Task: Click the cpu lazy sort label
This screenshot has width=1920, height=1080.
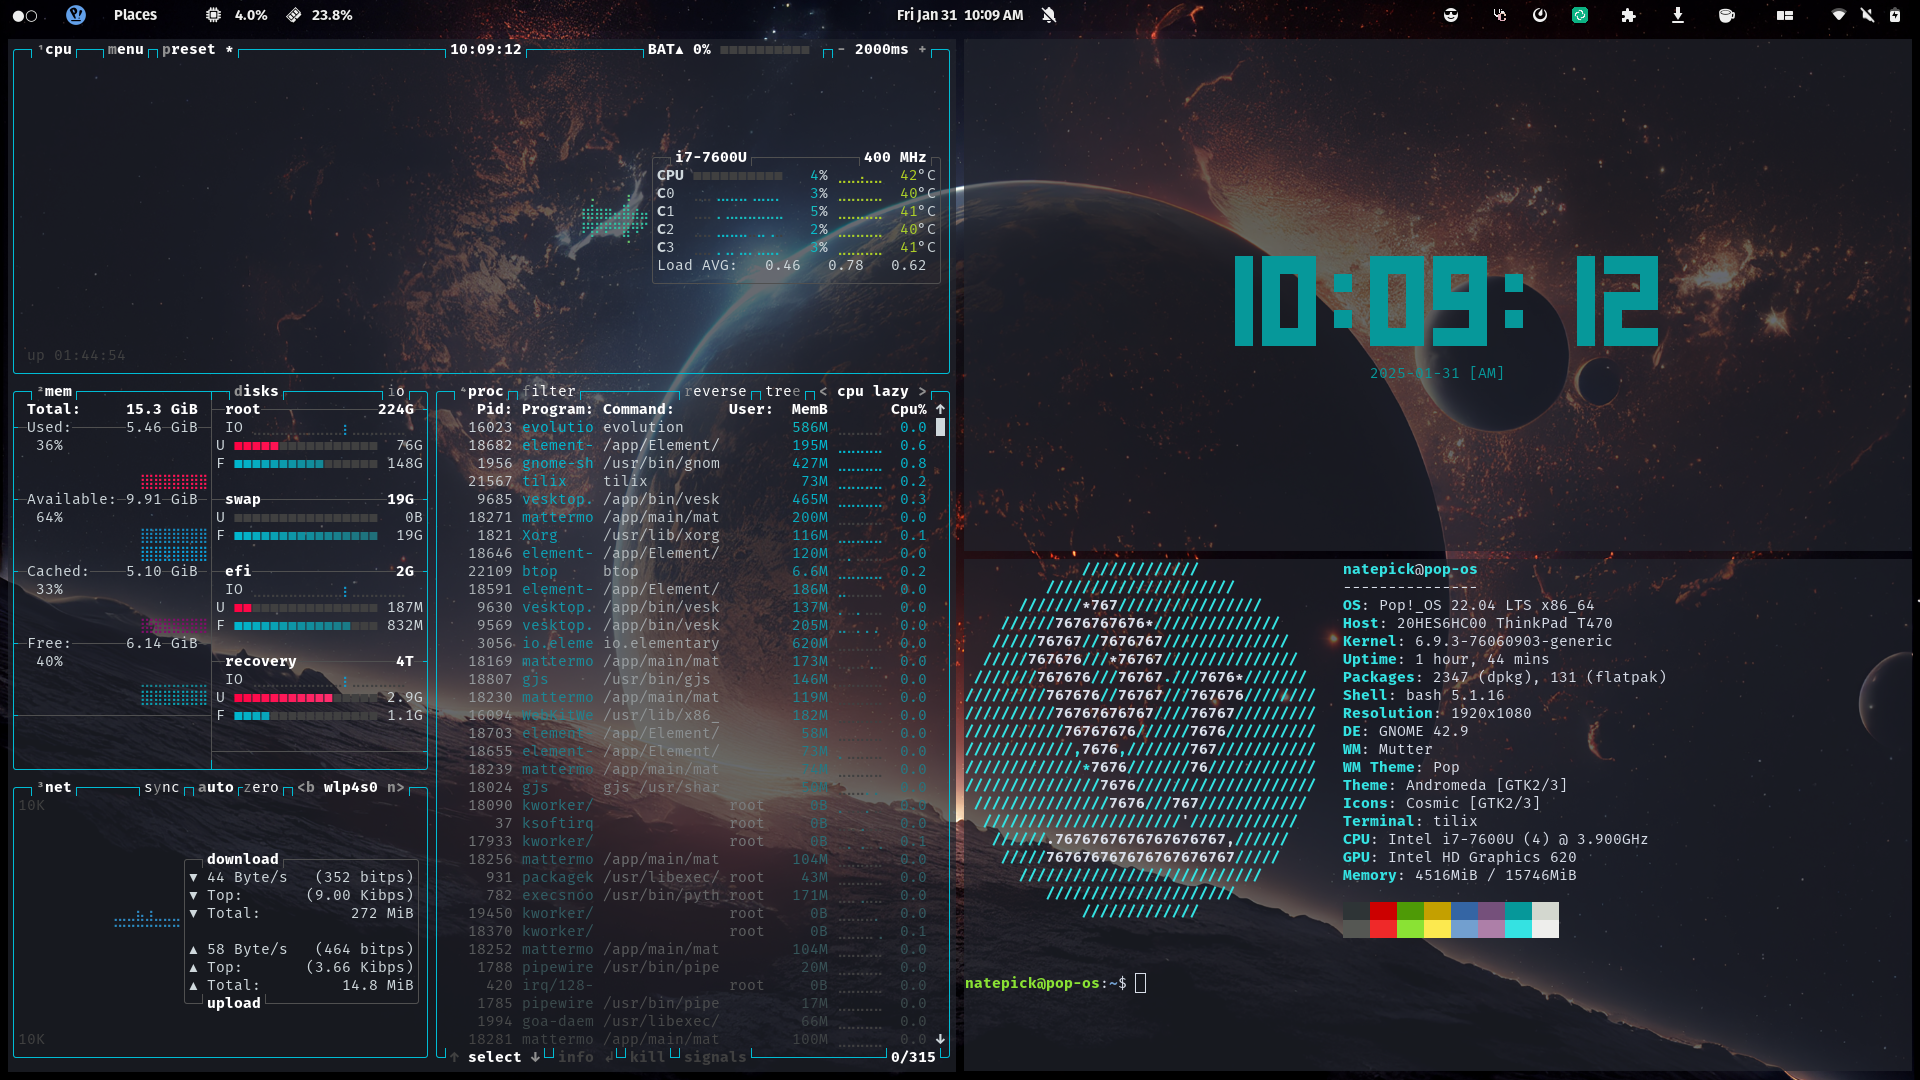Action: [873, 391]
